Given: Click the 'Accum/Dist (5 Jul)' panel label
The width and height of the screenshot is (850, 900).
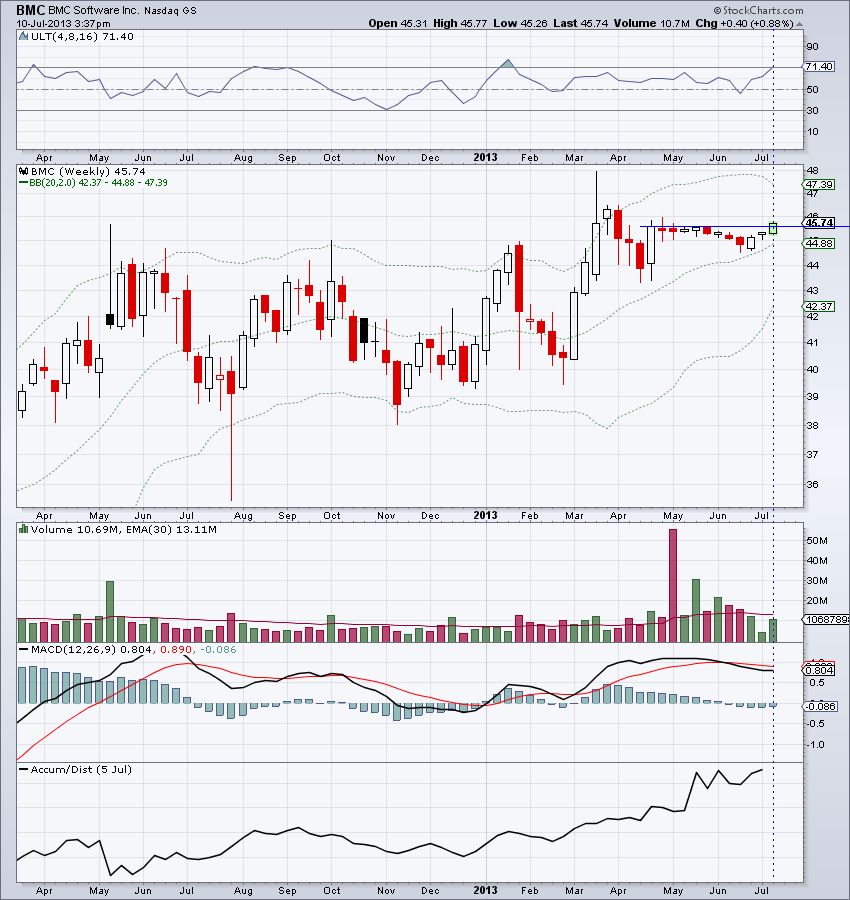Looking at the screenshot, I should click(x=81, y=769).
